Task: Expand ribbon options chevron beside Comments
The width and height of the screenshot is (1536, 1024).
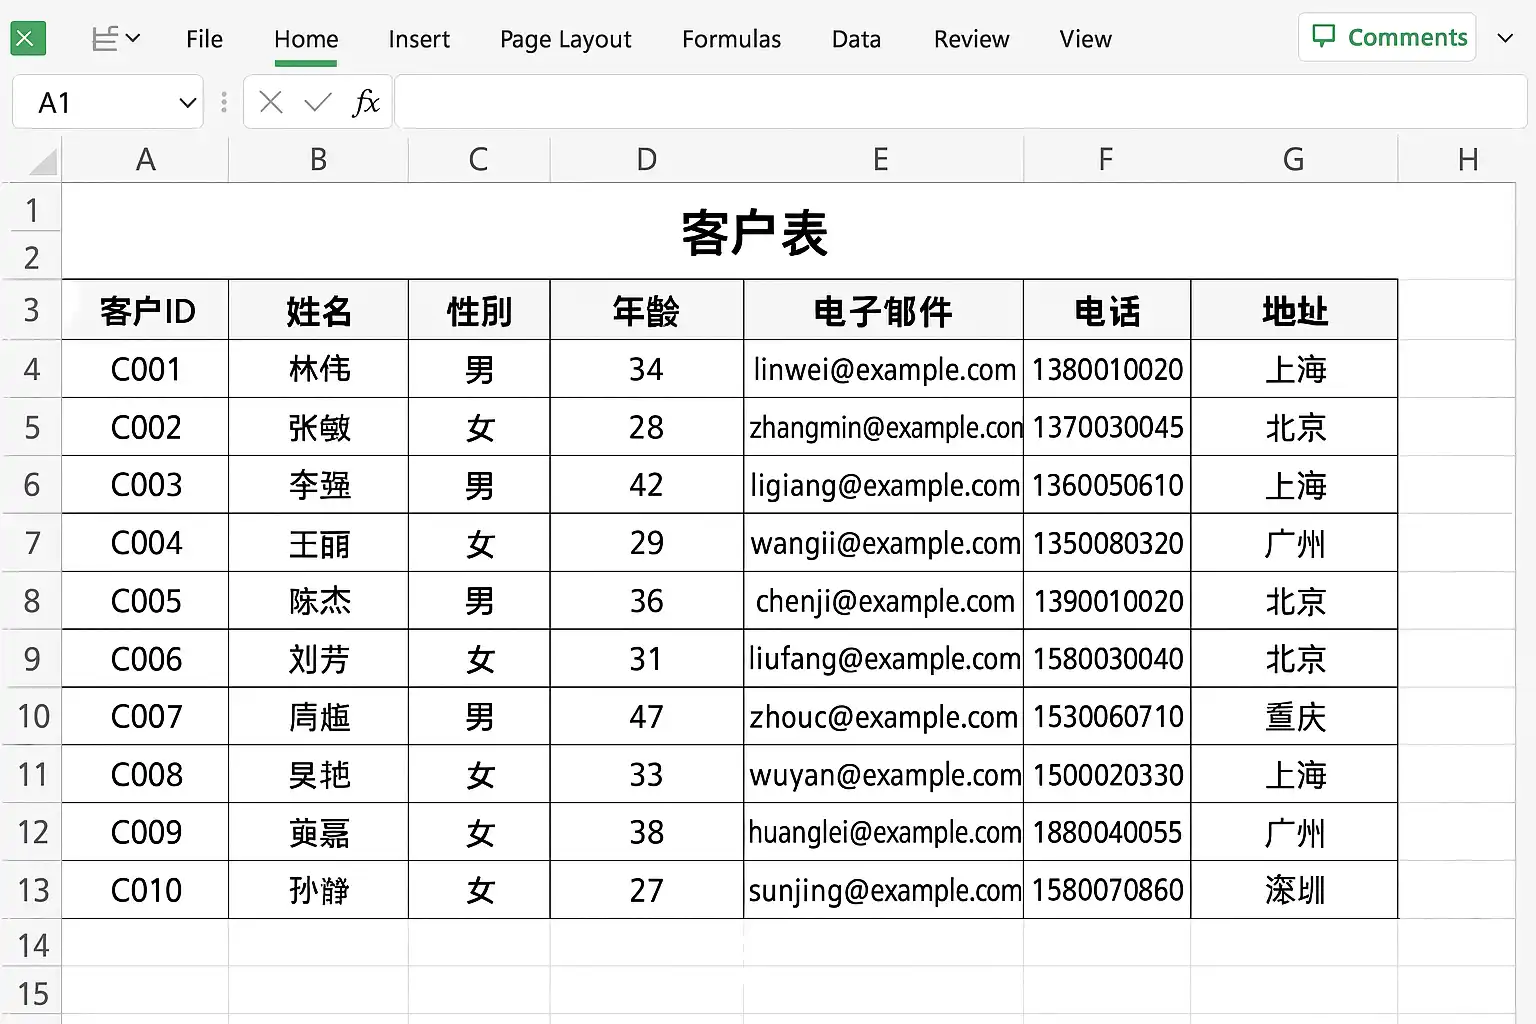Action: 1505,38
